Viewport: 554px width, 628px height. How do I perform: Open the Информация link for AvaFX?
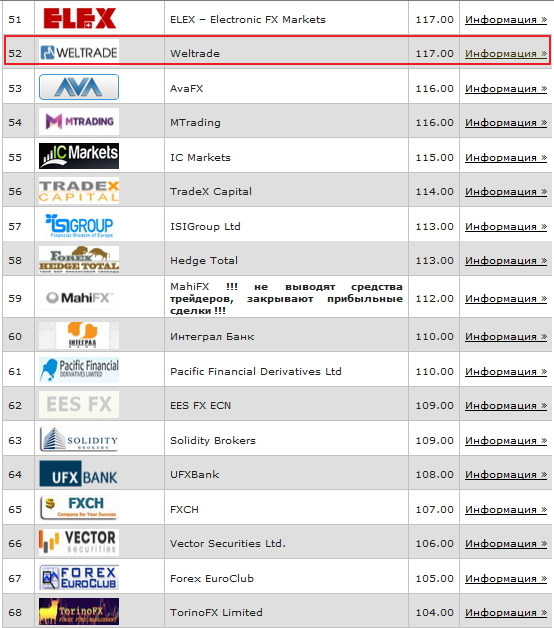[x=506, y=89]
